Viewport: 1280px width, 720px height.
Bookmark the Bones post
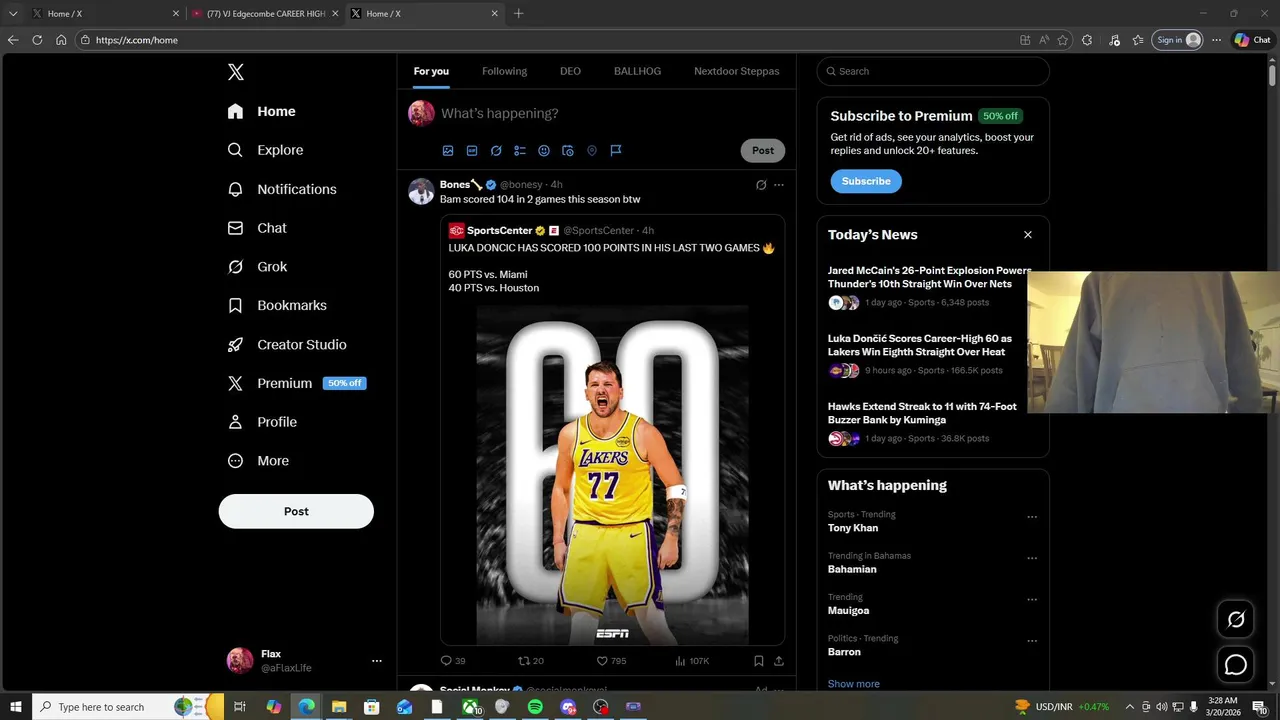[759, 661]
